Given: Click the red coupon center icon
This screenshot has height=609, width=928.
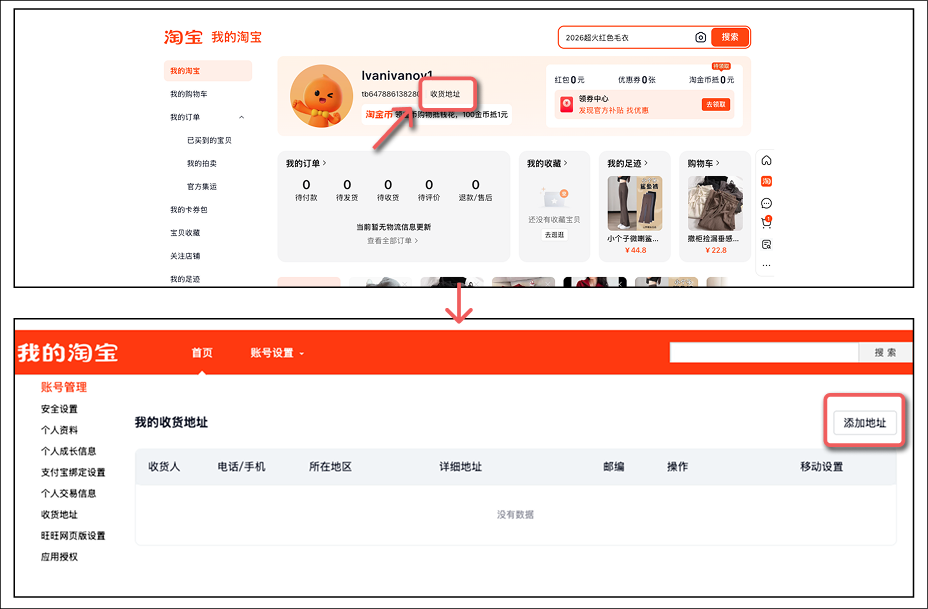Looking at the screenshot, I should tap(565, 104).
